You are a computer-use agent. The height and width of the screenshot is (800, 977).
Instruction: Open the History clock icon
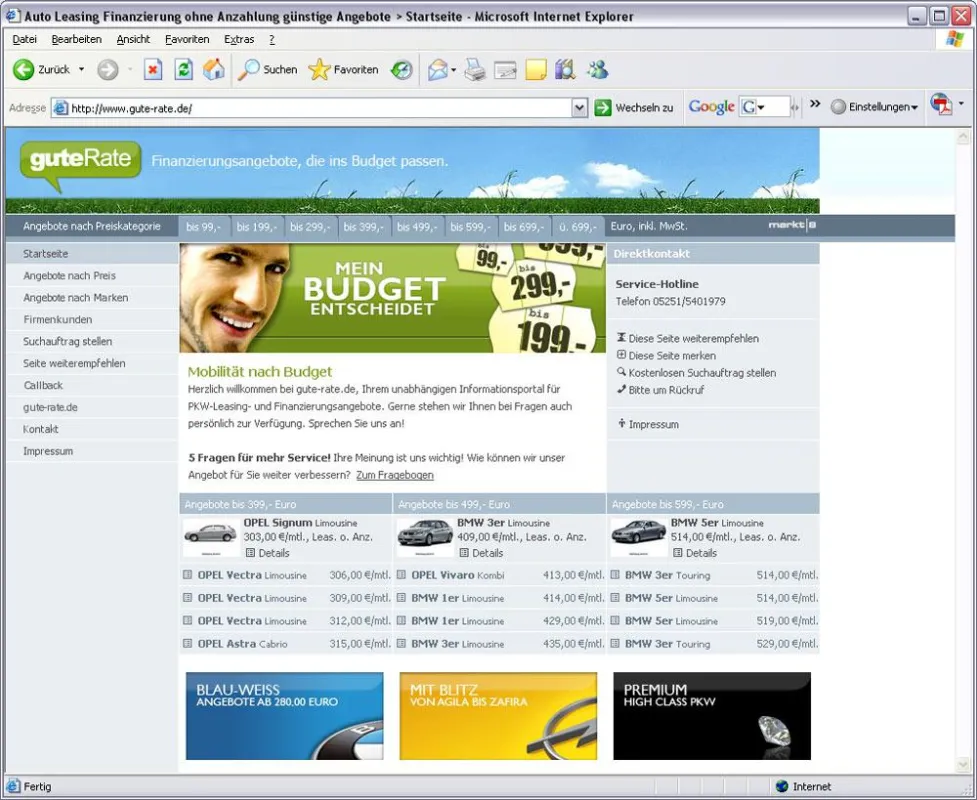coord(402,69)
